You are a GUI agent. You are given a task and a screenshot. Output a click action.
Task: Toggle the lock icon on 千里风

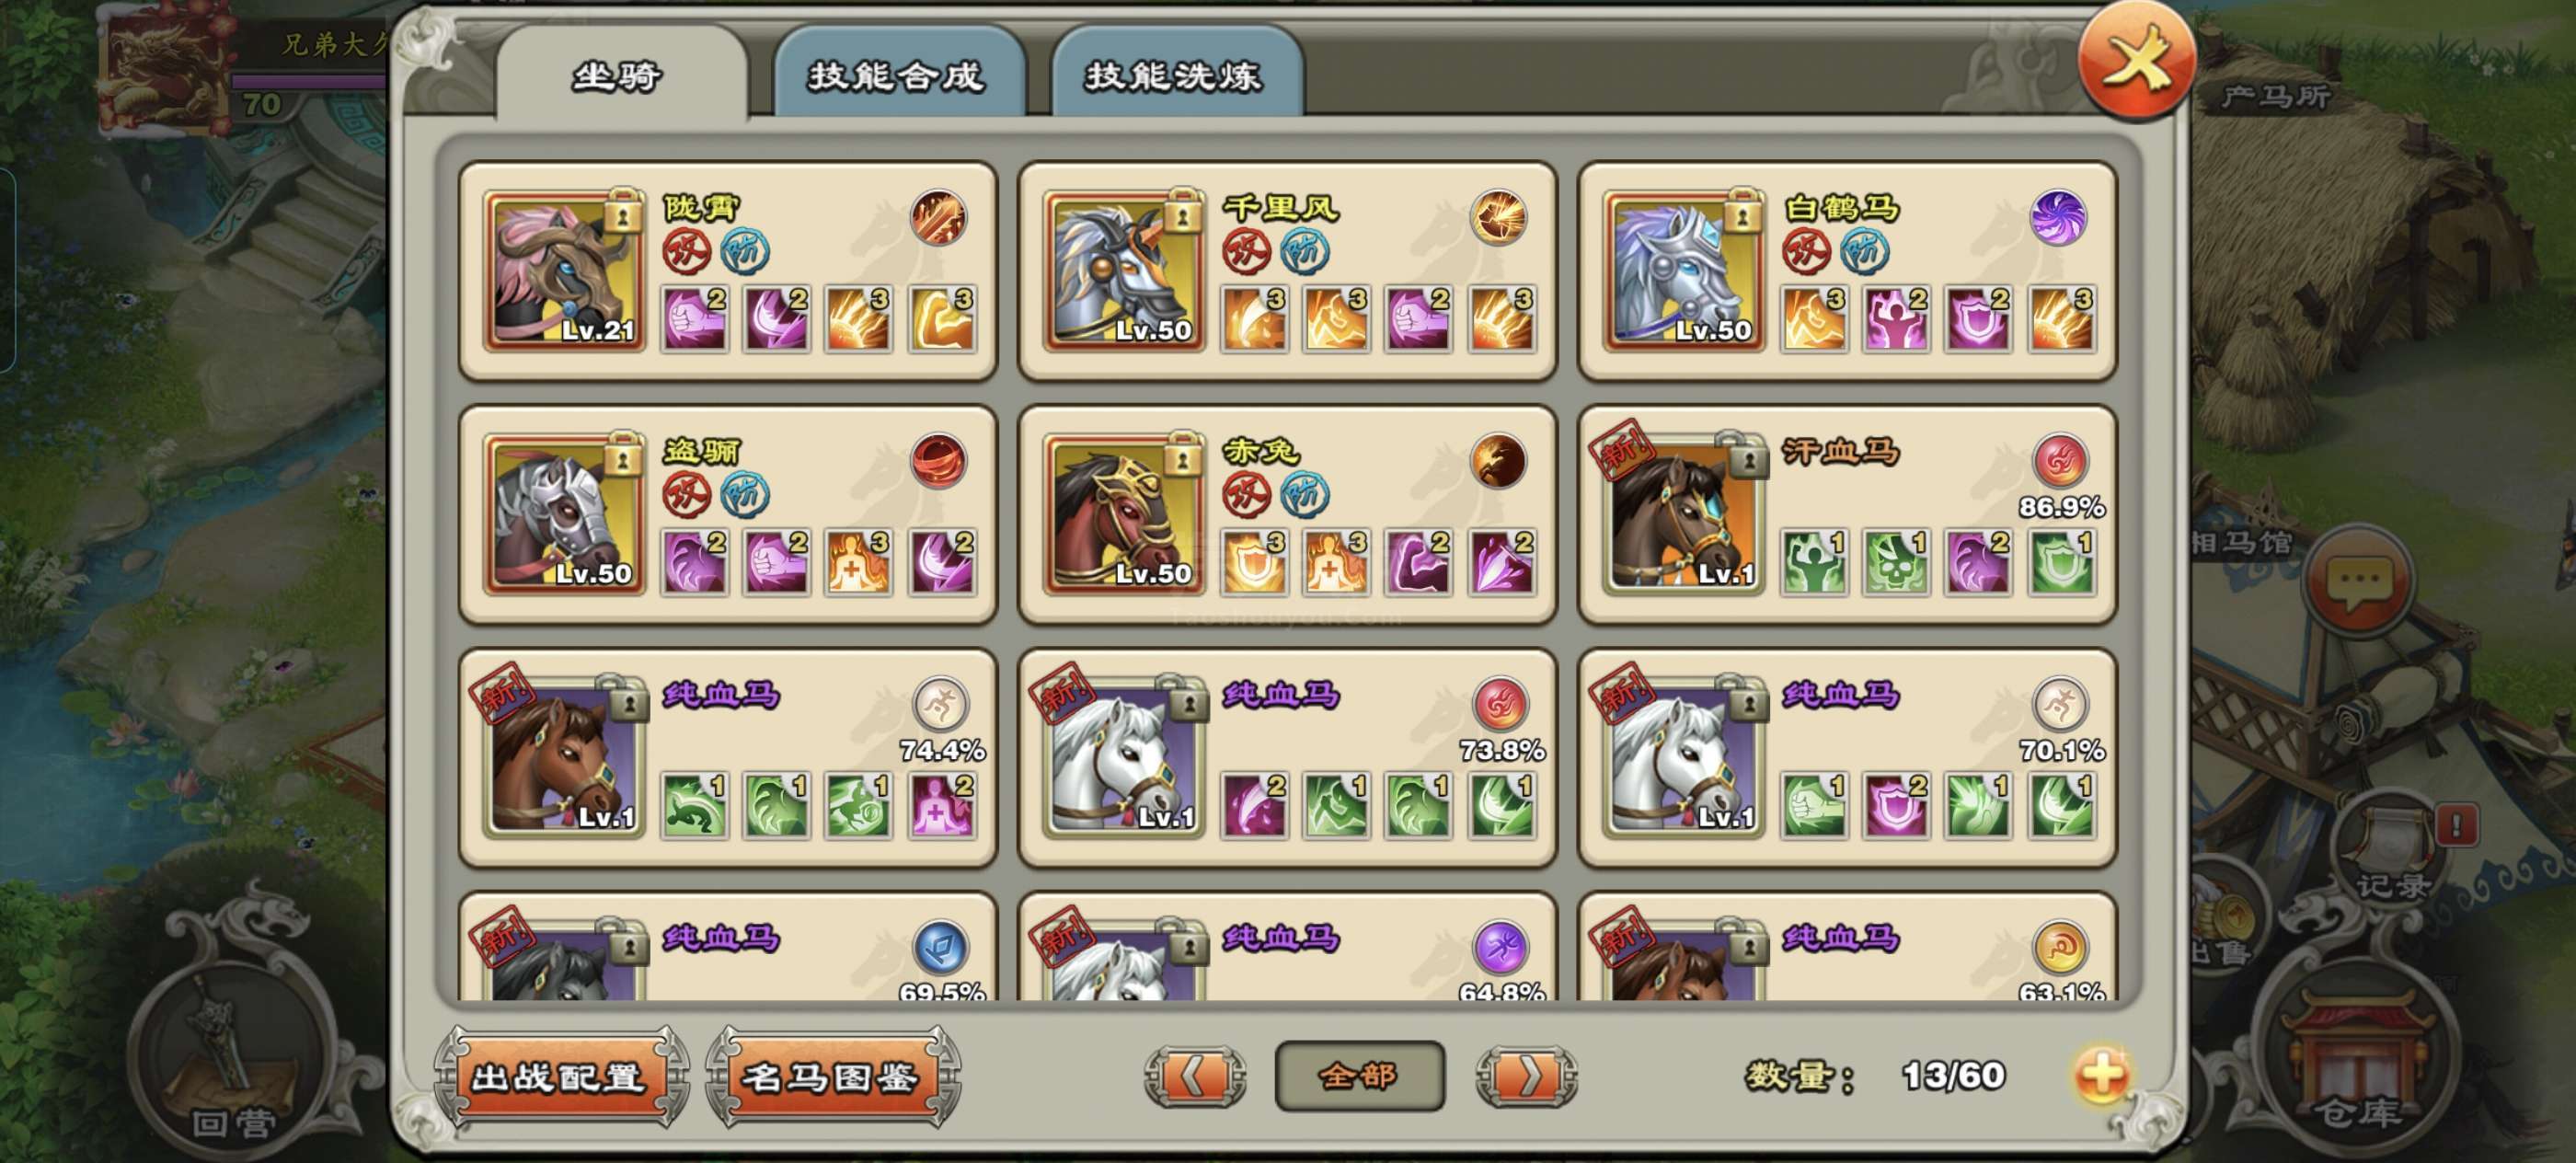pyautogui.click(x=1182, y=212)
